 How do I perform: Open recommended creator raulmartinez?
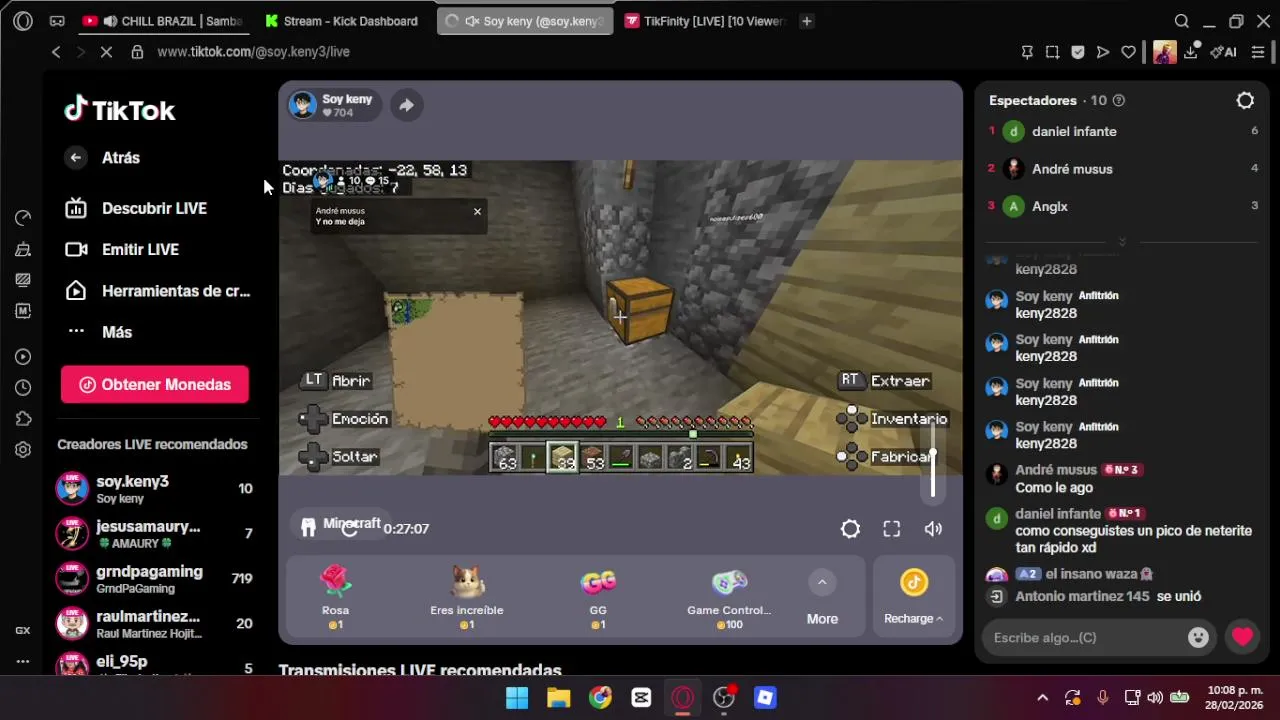point(154,623)
